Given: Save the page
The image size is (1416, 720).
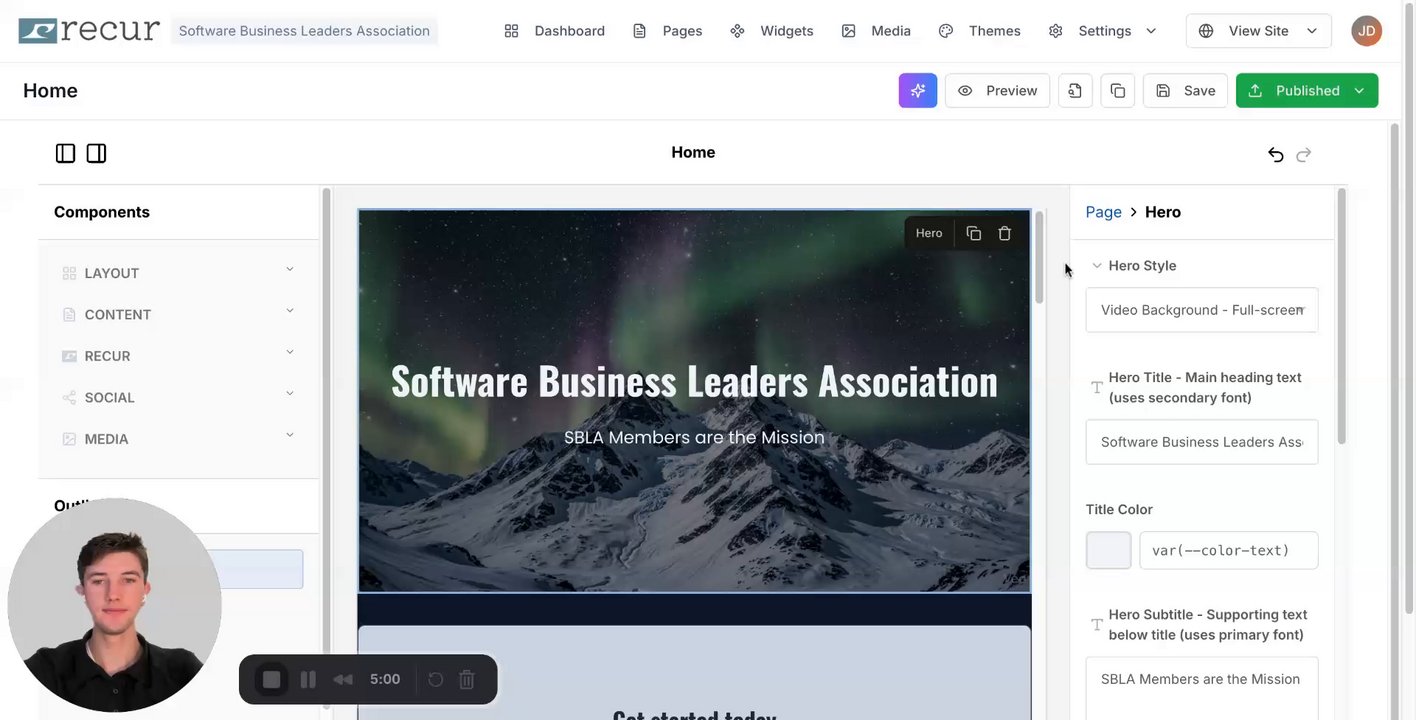Looking at the screenshot, I should pyautogui.click(x=1185, y=90).
